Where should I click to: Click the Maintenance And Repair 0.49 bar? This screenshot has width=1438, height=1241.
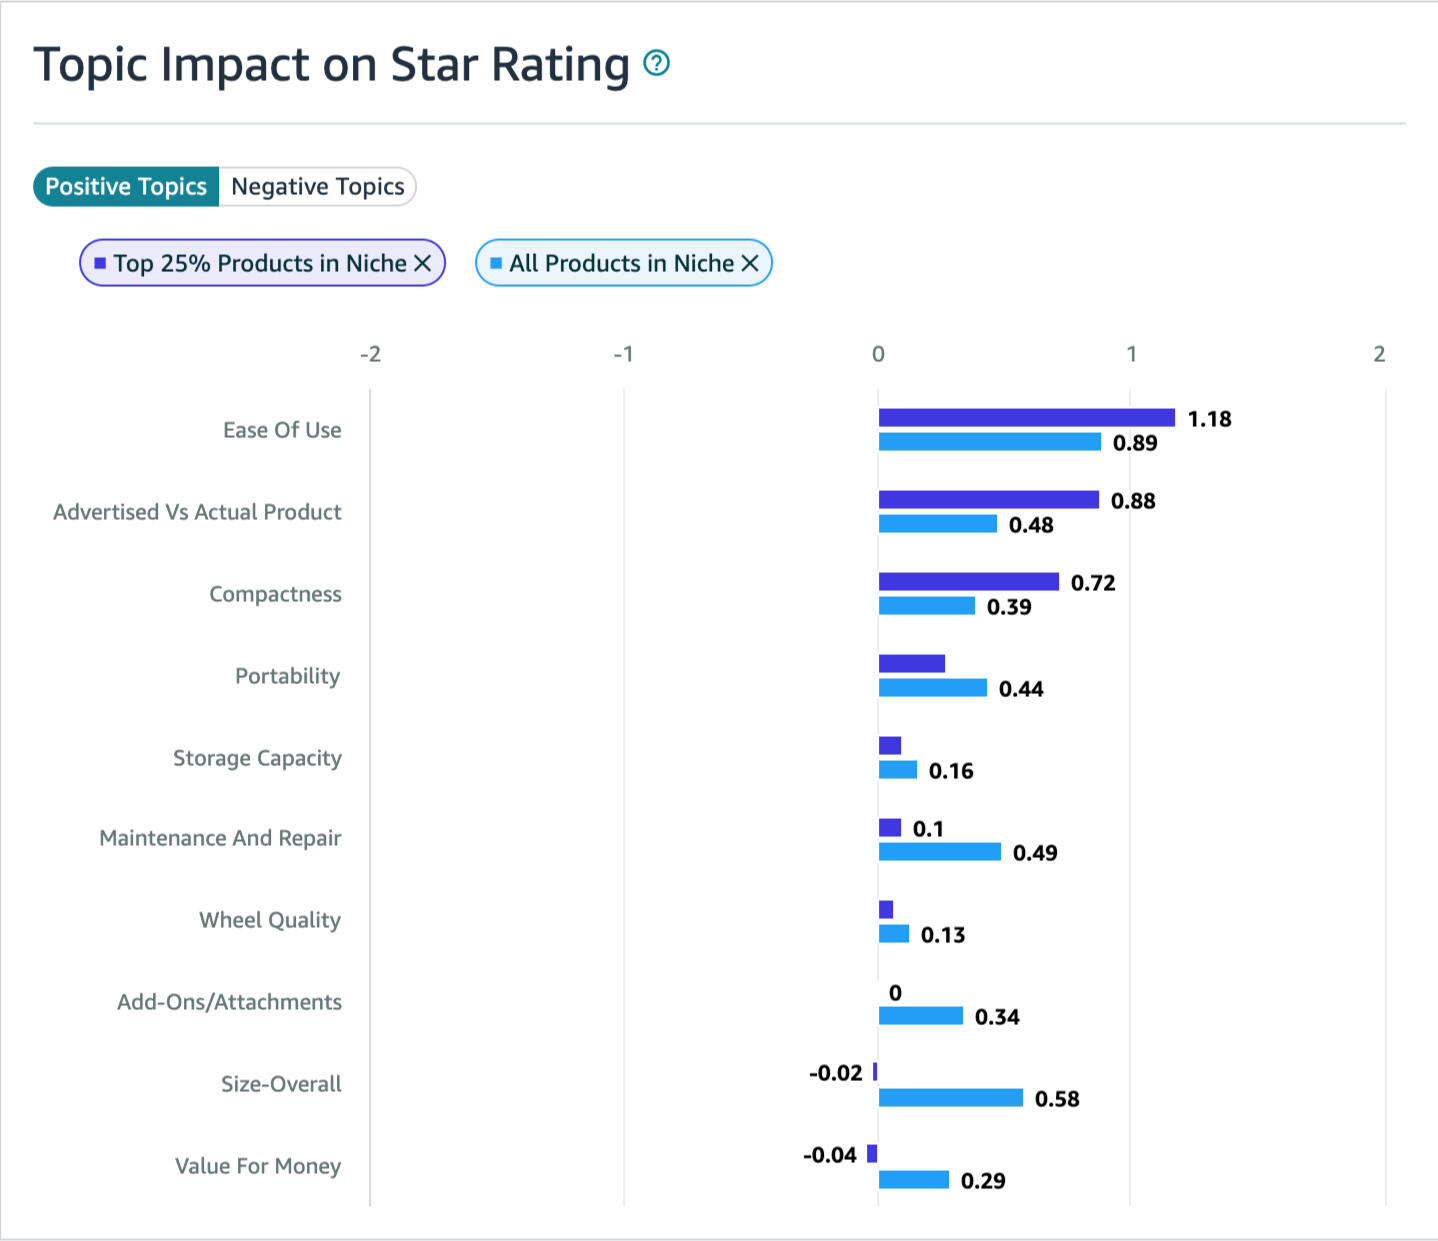939,852
